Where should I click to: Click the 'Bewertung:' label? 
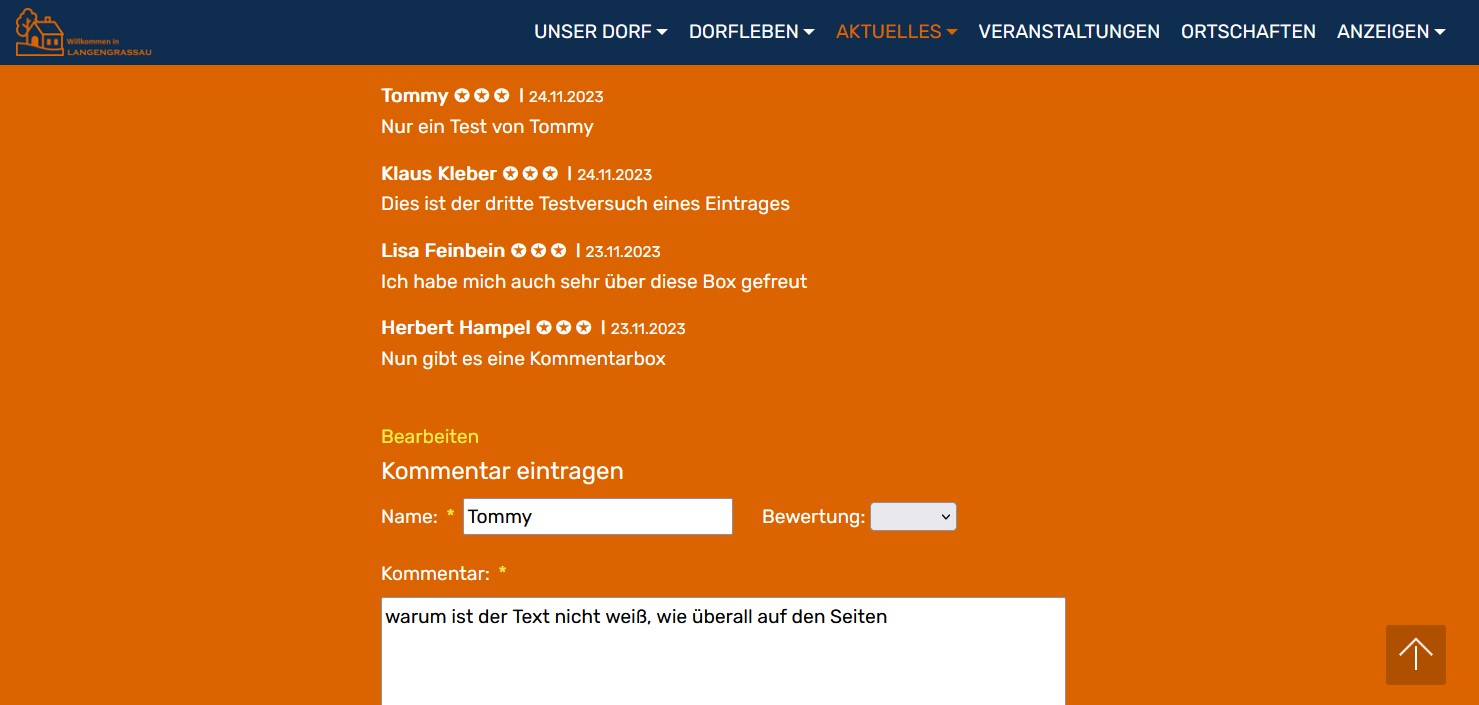click(x=813, y=517)
